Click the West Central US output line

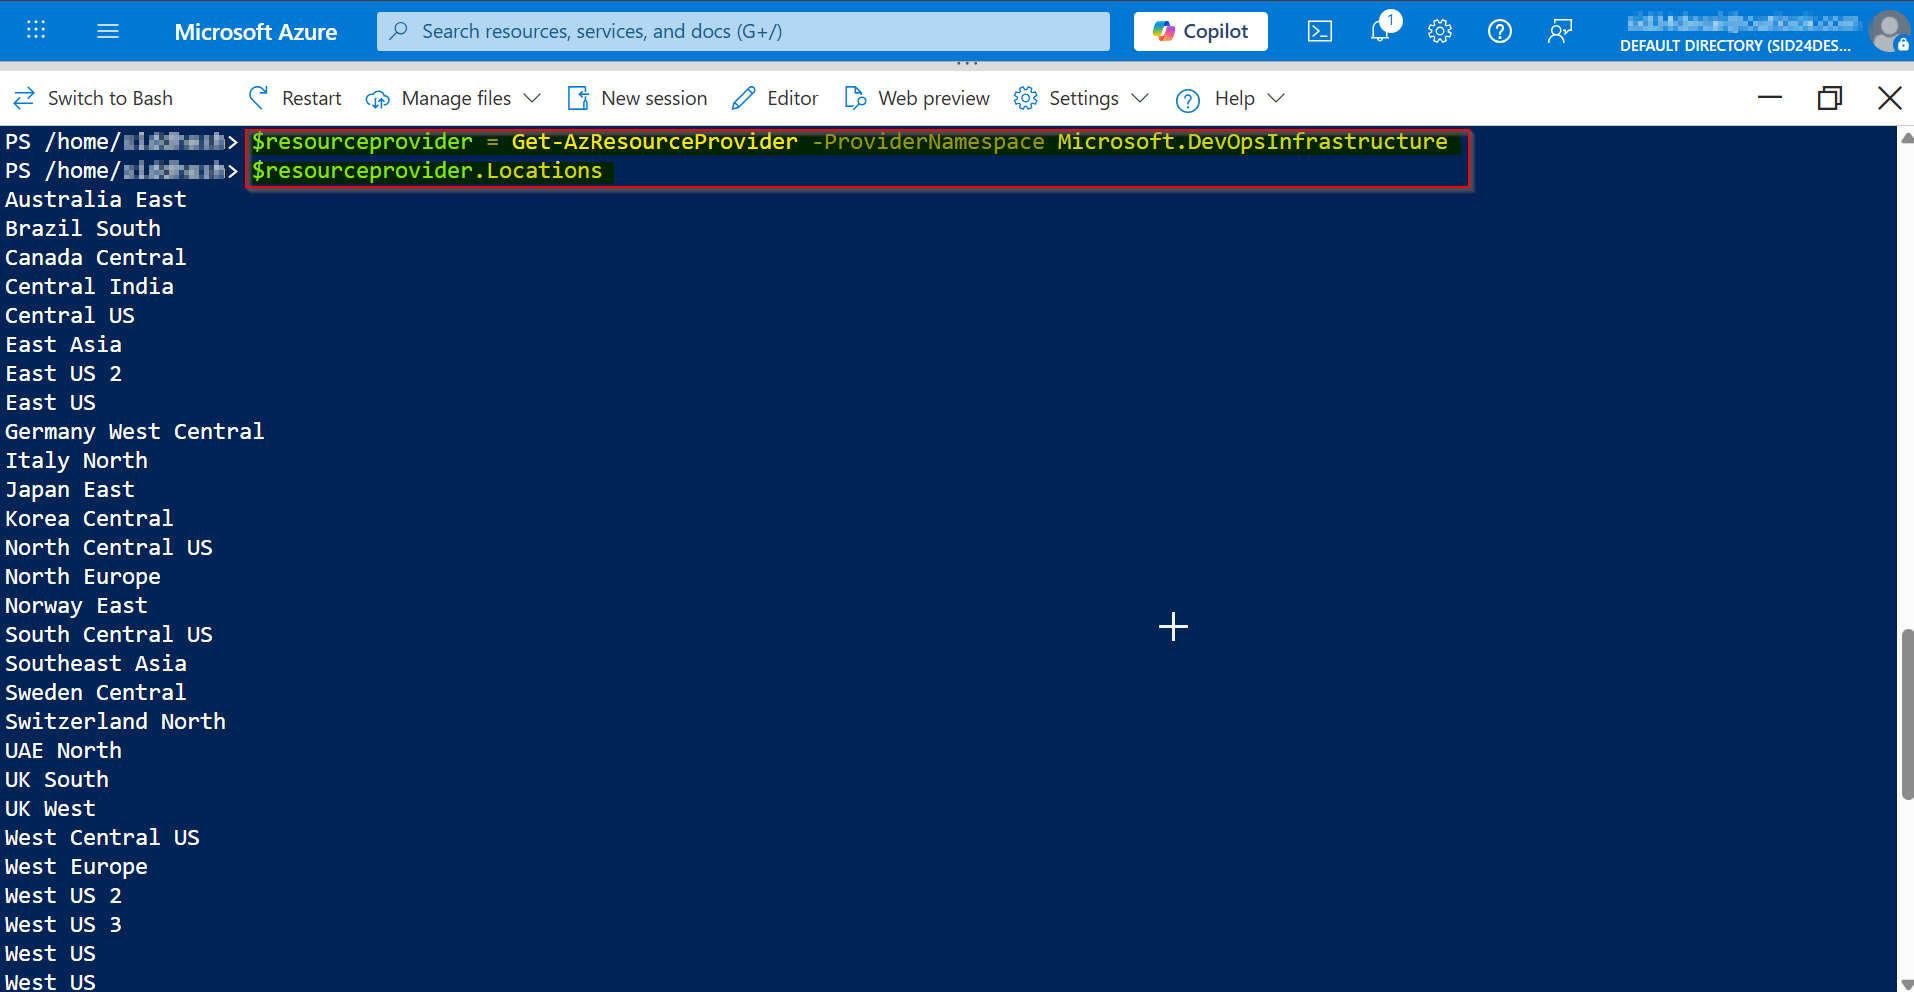103,838
